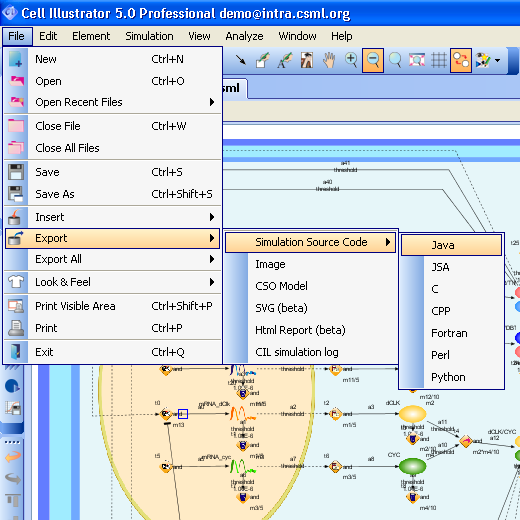
Task: Open the Window menu
Action: coord(297,36)
